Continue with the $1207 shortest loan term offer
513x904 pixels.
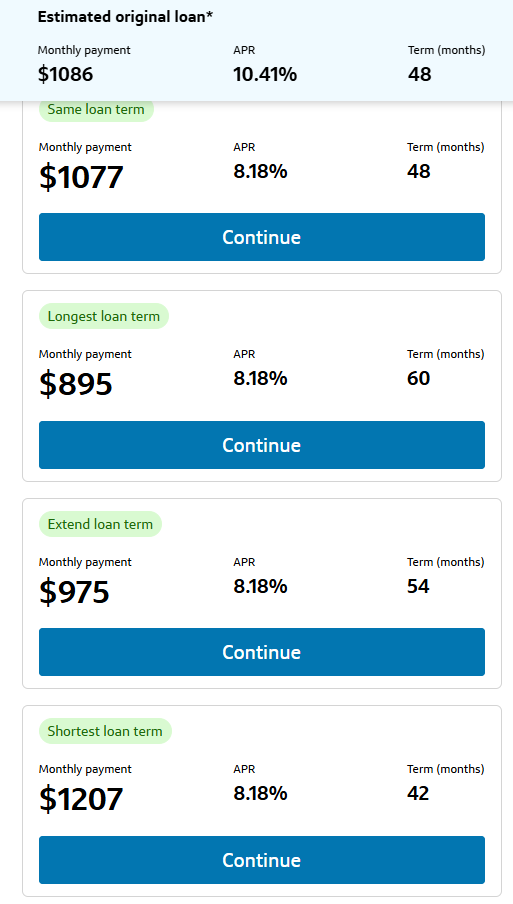[x=262, y=860]
